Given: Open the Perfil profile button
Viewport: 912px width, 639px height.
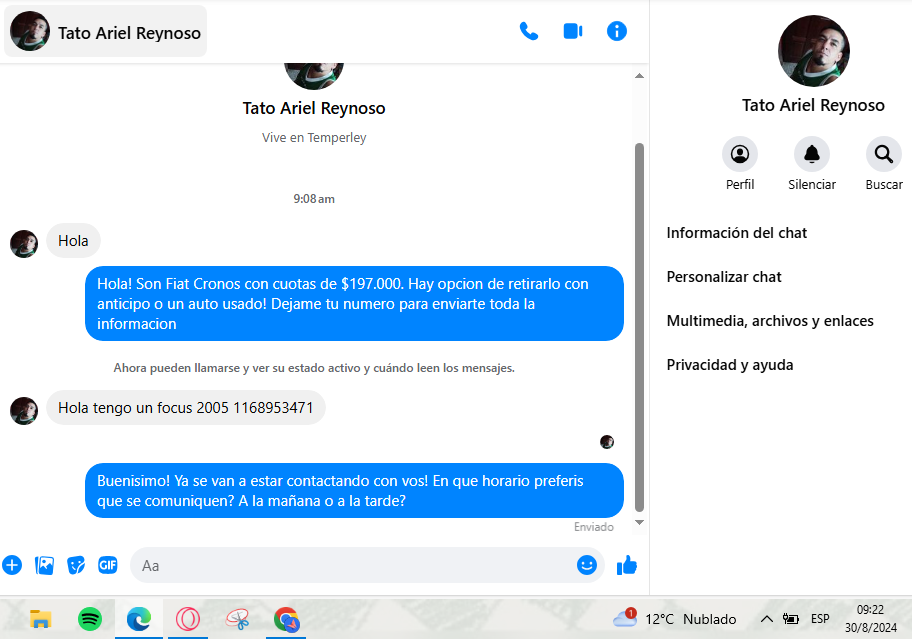Looking at the screenshot, I should point(740,155).
